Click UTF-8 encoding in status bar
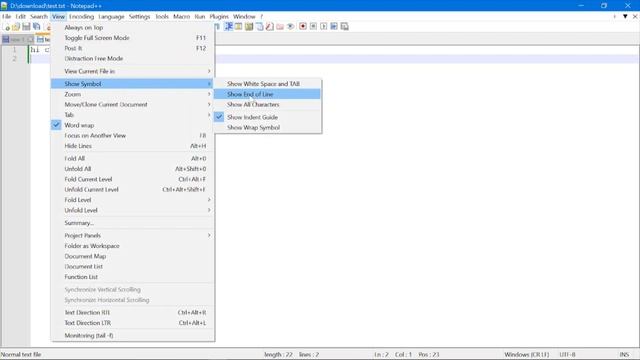Viewport: 640px width, 360px height. click(x=567, y=355)
